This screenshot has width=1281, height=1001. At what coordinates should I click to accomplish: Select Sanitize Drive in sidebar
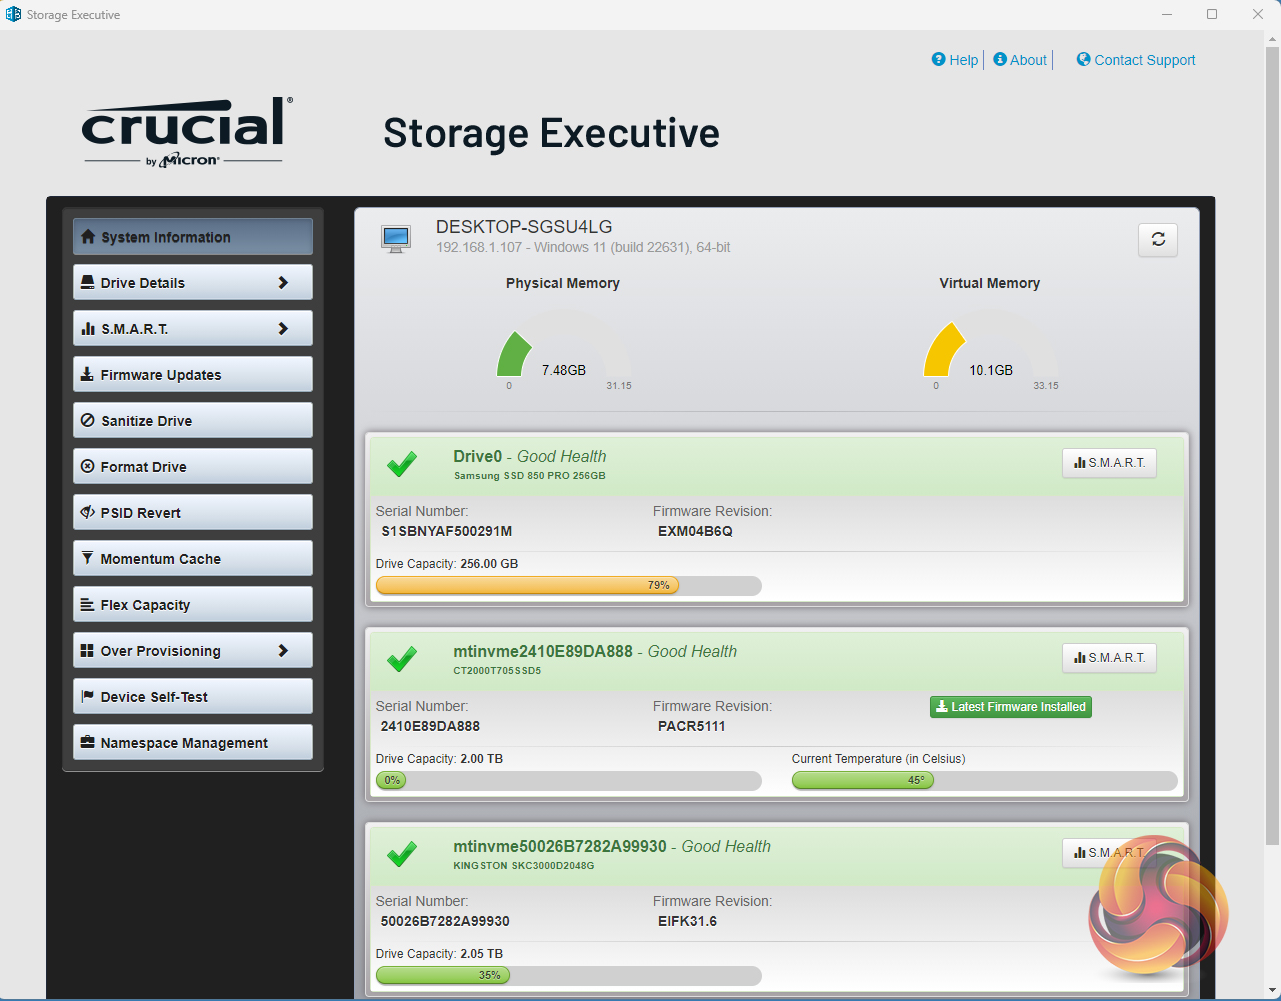pyautogui.click(x=192, y=421)
